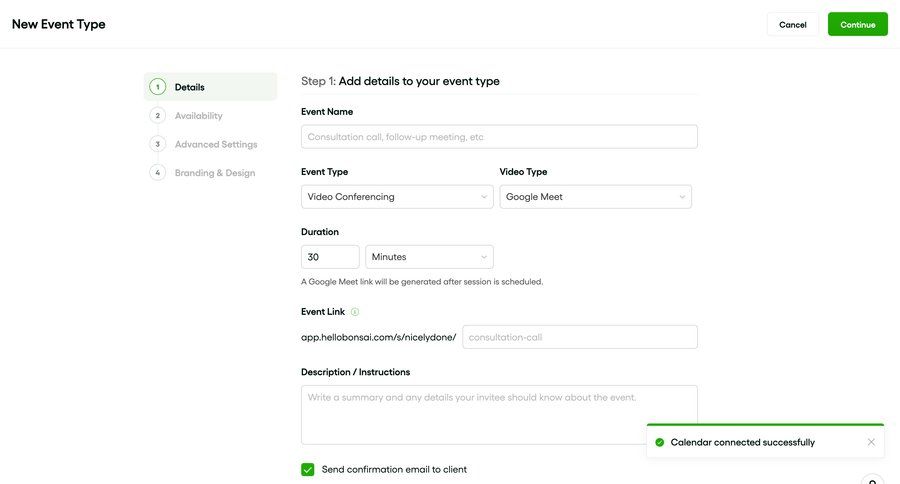
Task: Click the Event Link label text
Action: pos(323,312)
